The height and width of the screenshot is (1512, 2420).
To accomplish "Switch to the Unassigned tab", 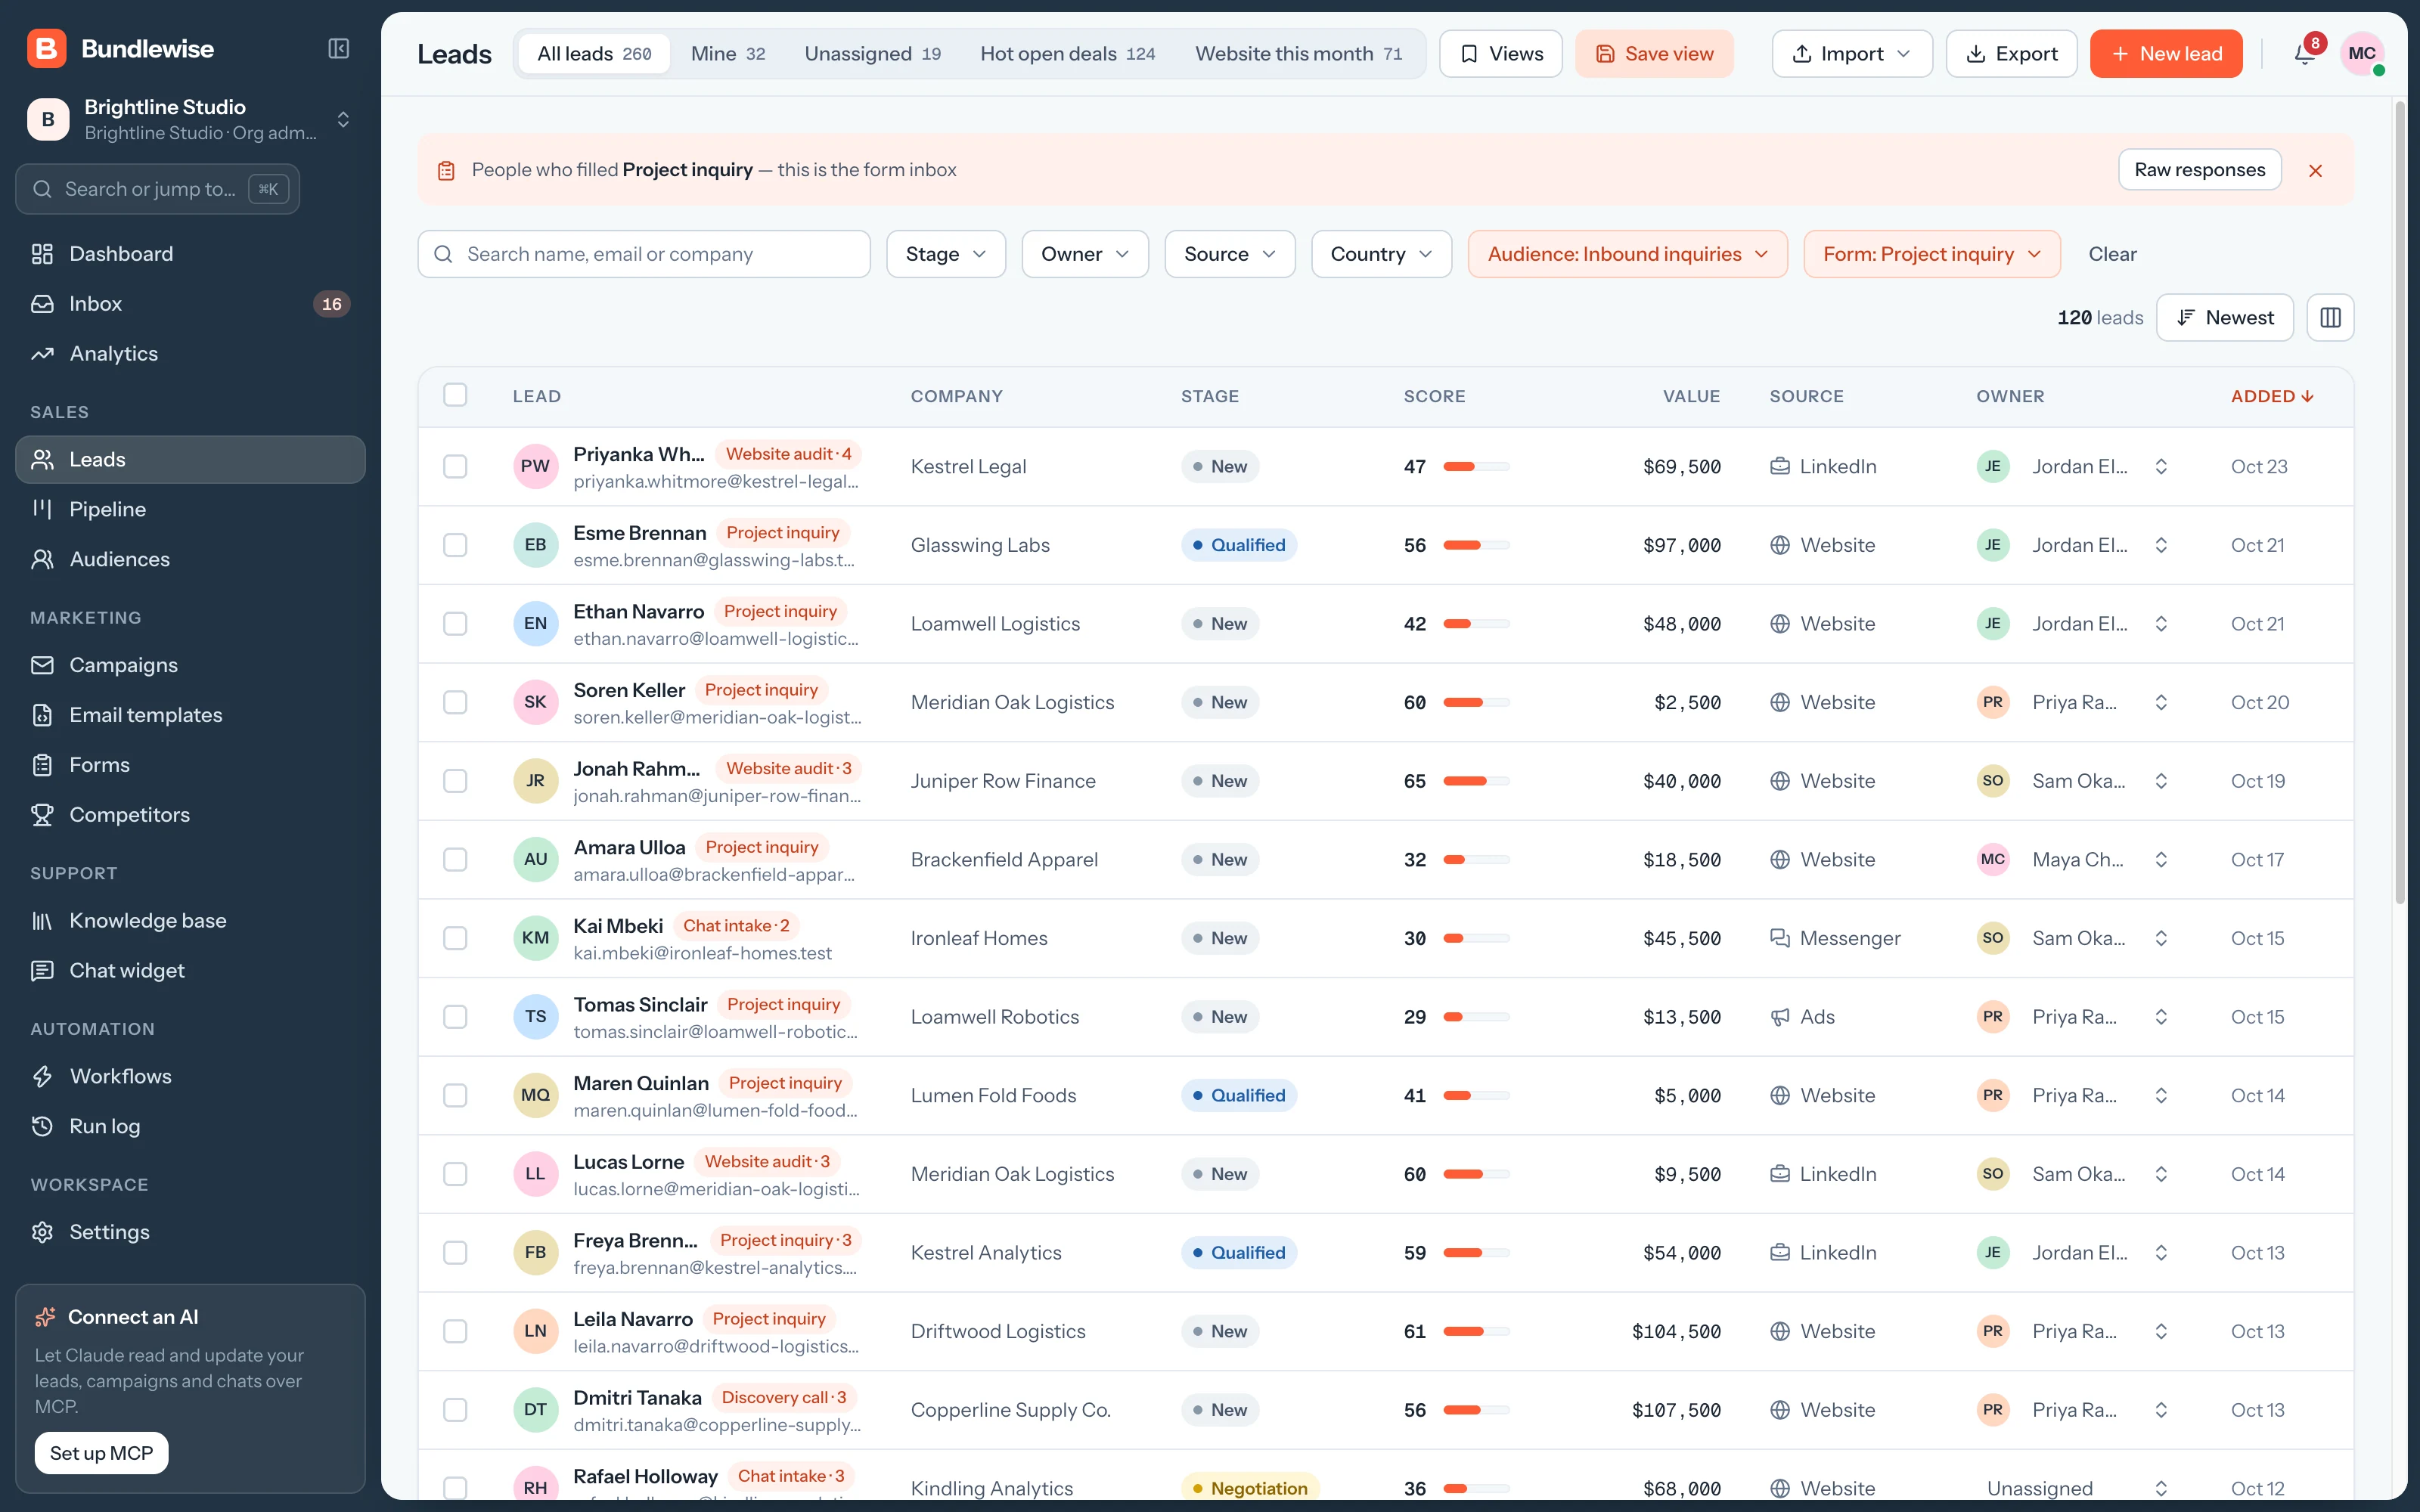I will pos(872,54).
